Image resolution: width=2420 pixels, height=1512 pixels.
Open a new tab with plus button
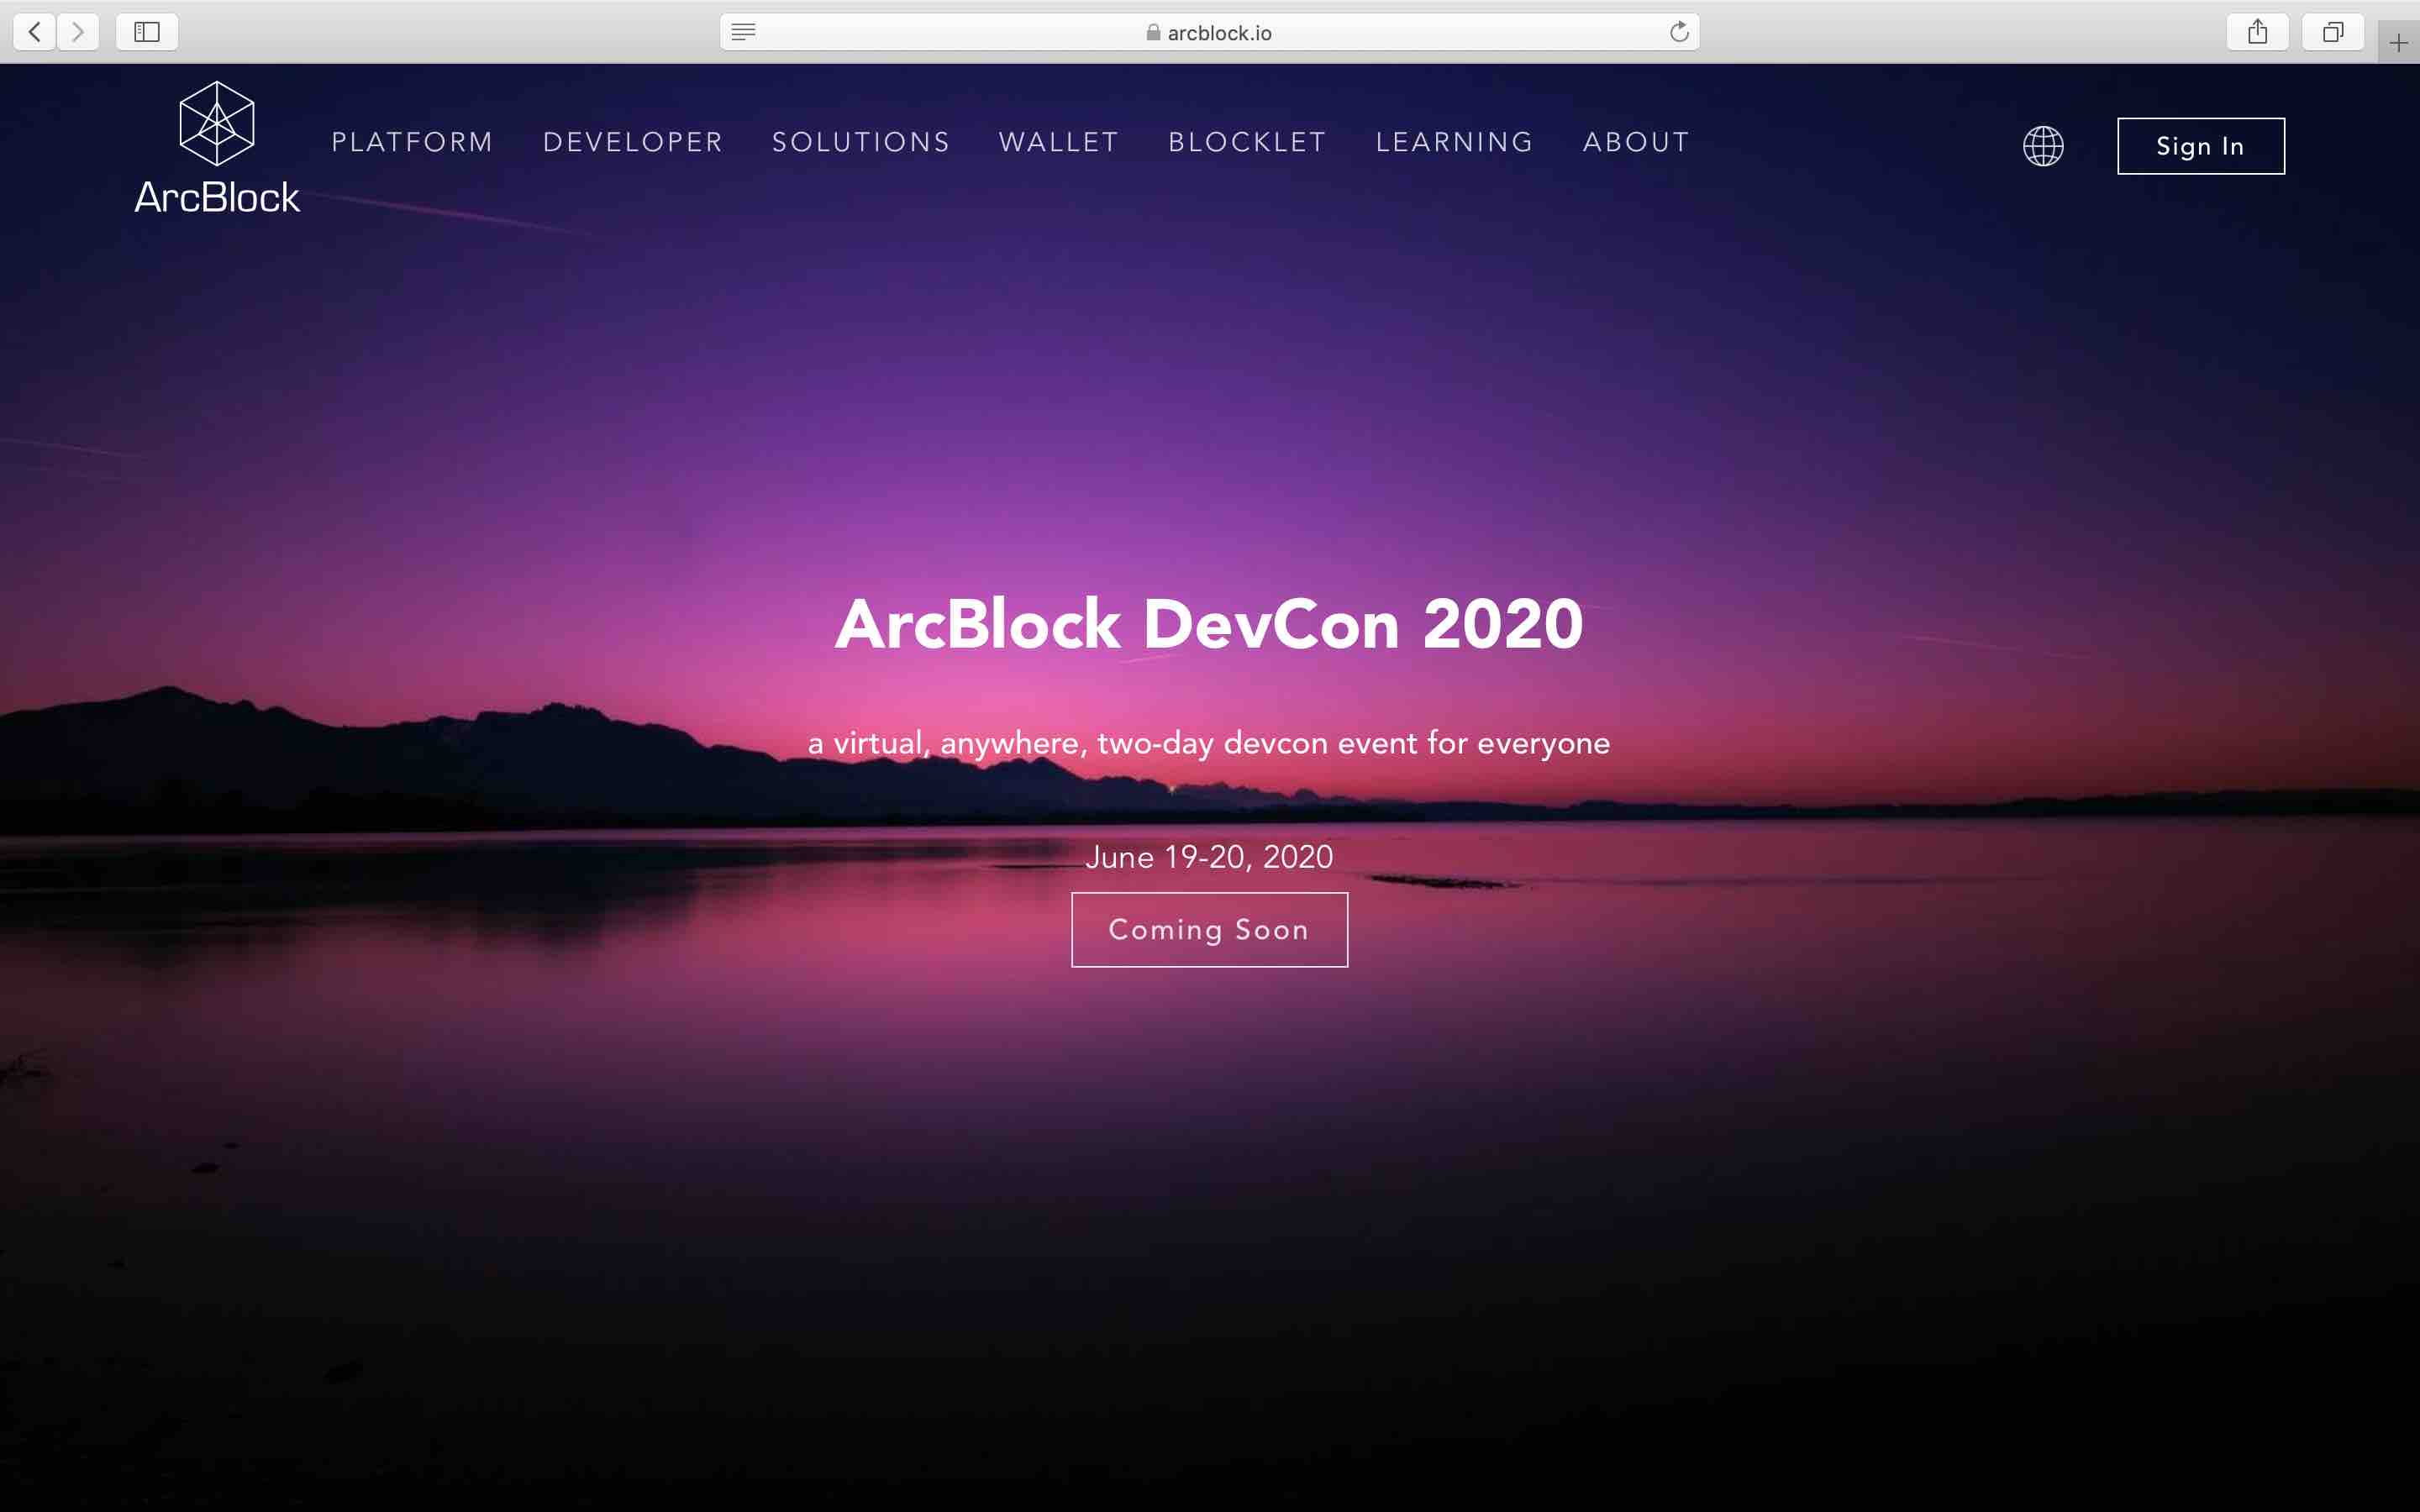pyautogui.click(x=2398, y=43)
